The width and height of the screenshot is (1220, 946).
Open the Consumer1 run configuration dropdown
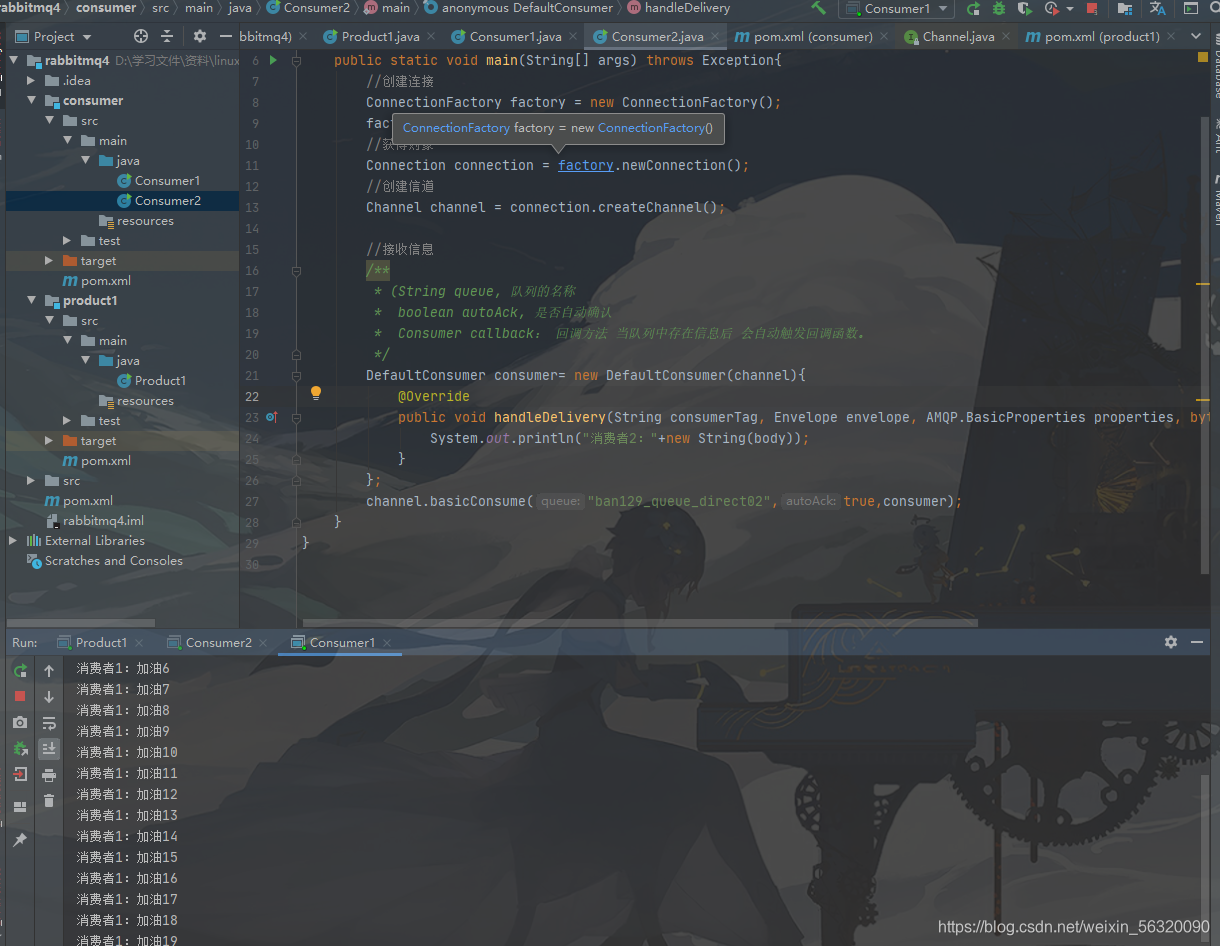coord(895,8)
